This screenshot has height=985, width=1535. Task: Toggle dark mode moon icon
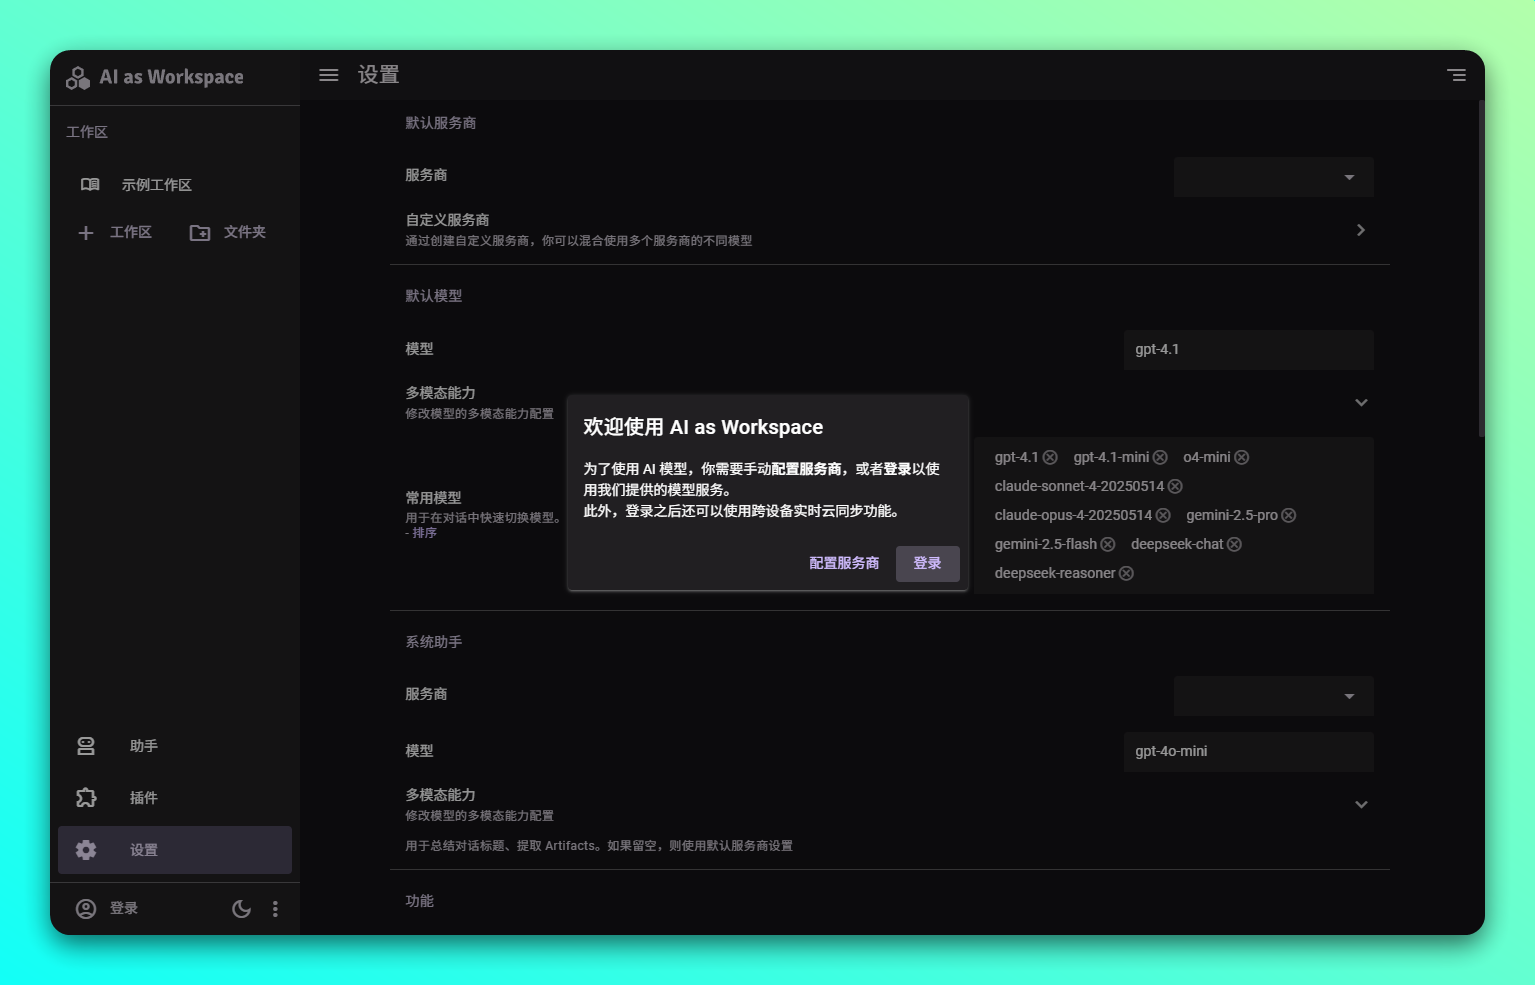click(241, 908)
